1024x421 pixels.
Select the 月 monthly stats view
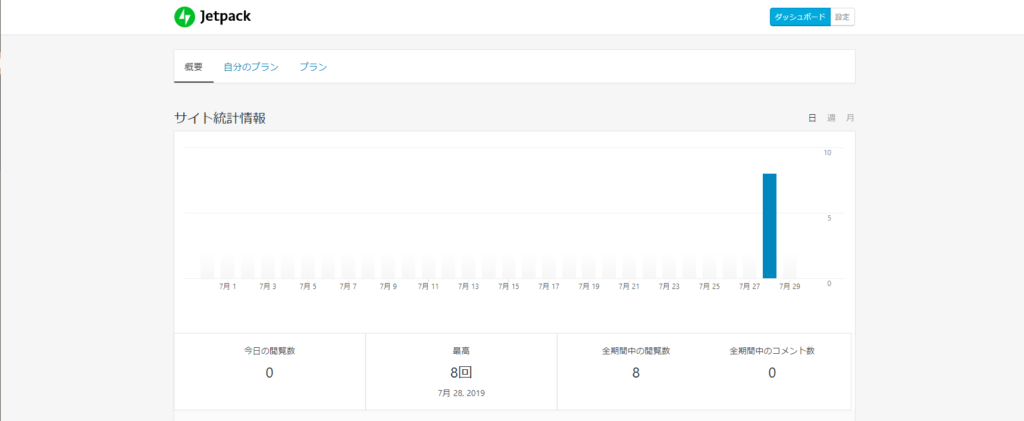pyautogui.click(x=850, y=118)
